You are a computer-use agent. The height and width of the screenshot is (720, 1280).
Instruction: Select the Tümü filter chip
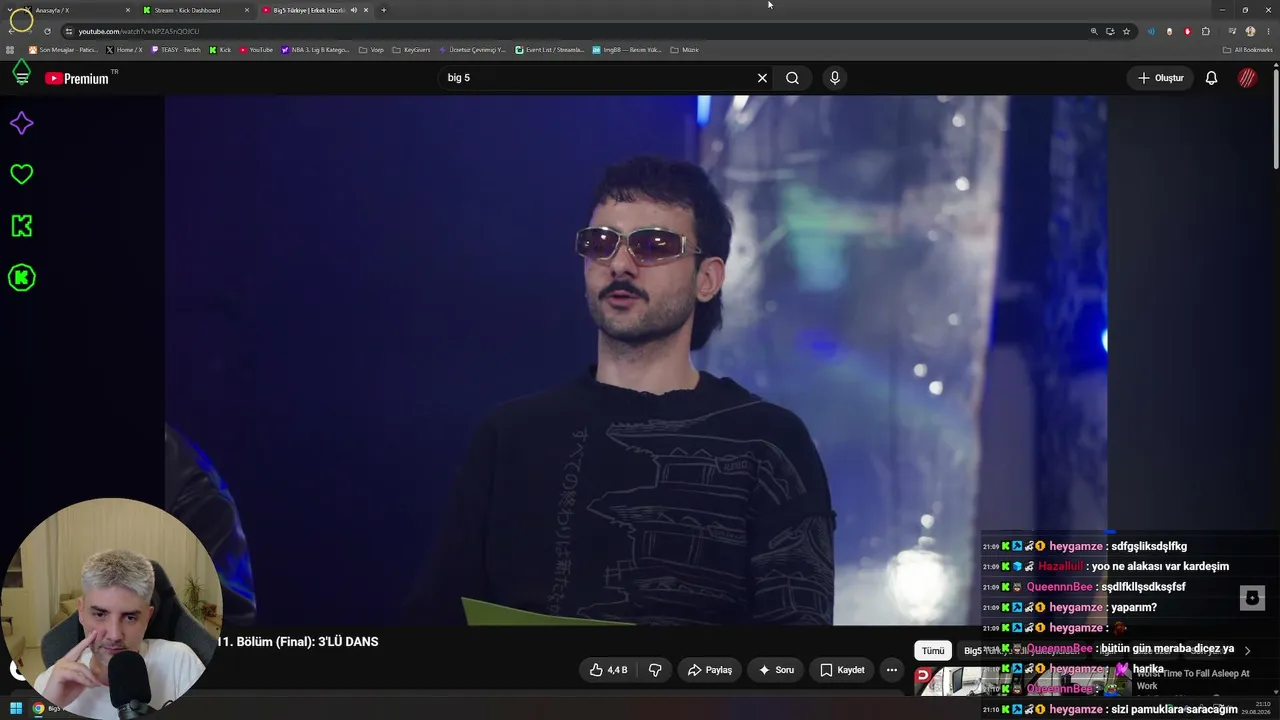[933, 651]
